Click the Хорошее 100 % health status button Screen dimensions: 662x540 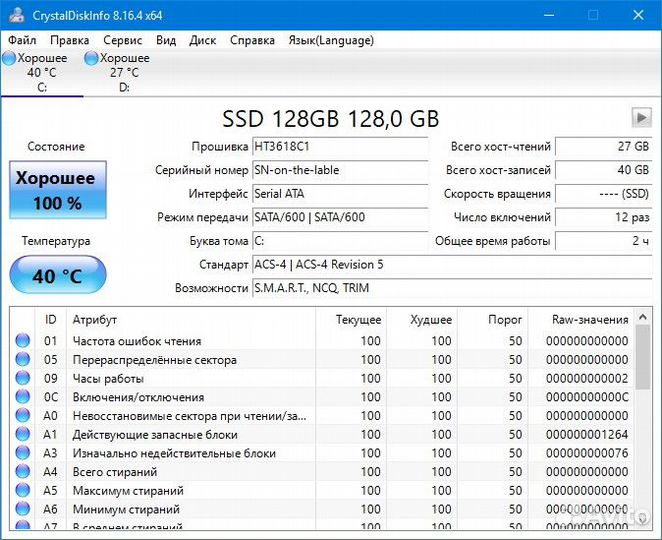[x=58, y=190]
